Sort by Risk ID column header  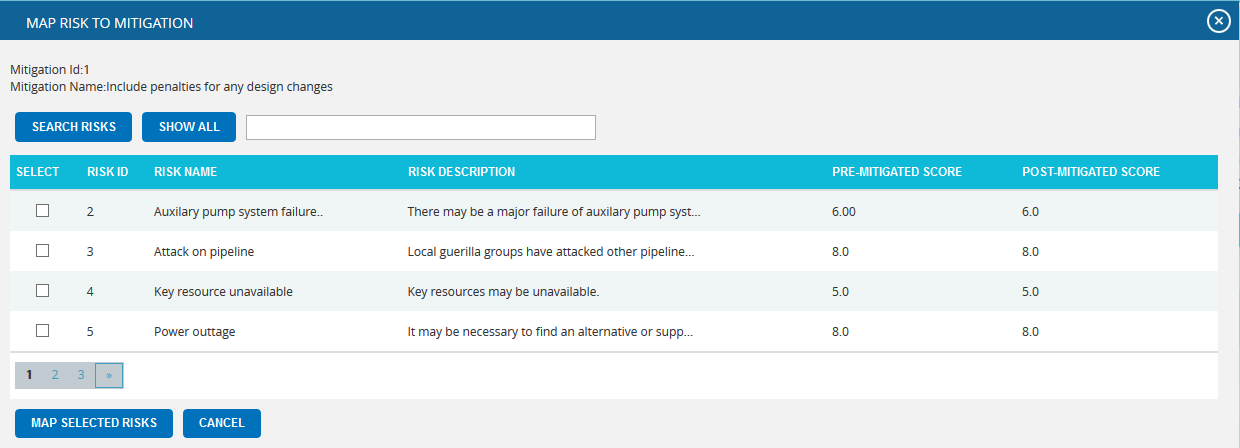(x=107, y=172)
